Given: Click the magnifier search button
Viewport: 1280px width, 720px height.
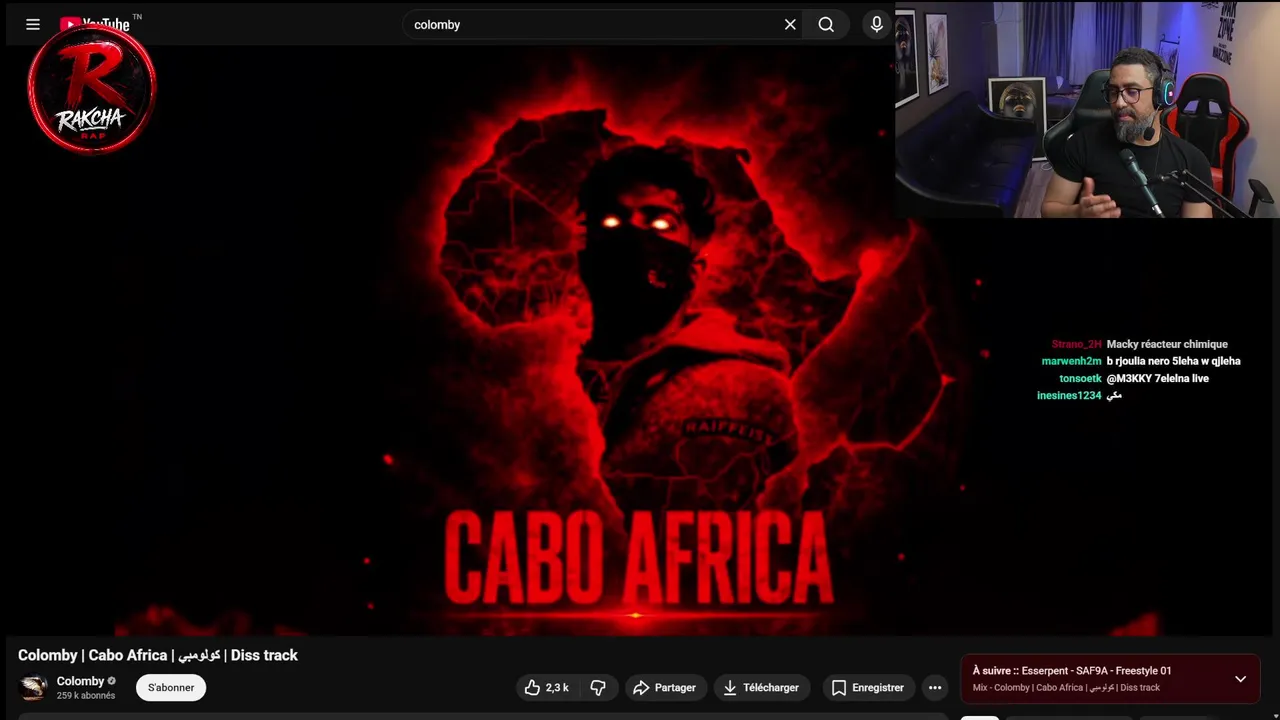Looking at the screenshot, I should coord(826,25).
